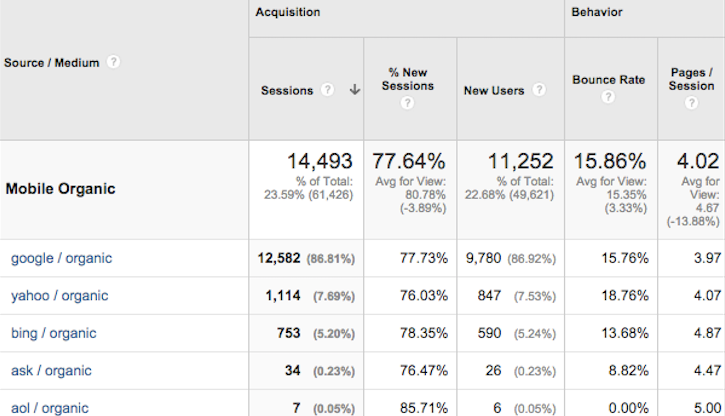Sort by % New Sessions column header
The image size is (725, 416).
[407, 79]
